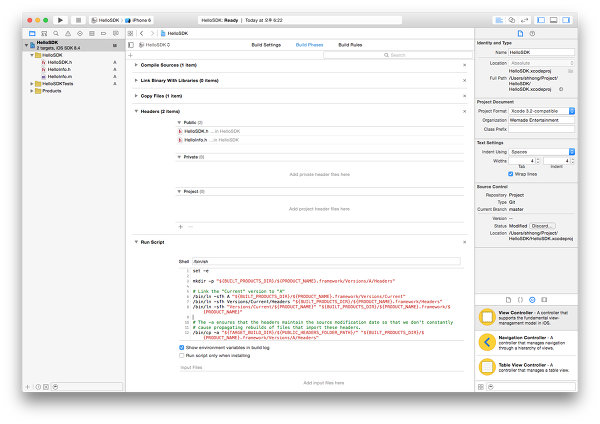Select View Controller in the library
The width and height of the screenshot is (600, 424).
pyautogui.click(x=527, y=318)
